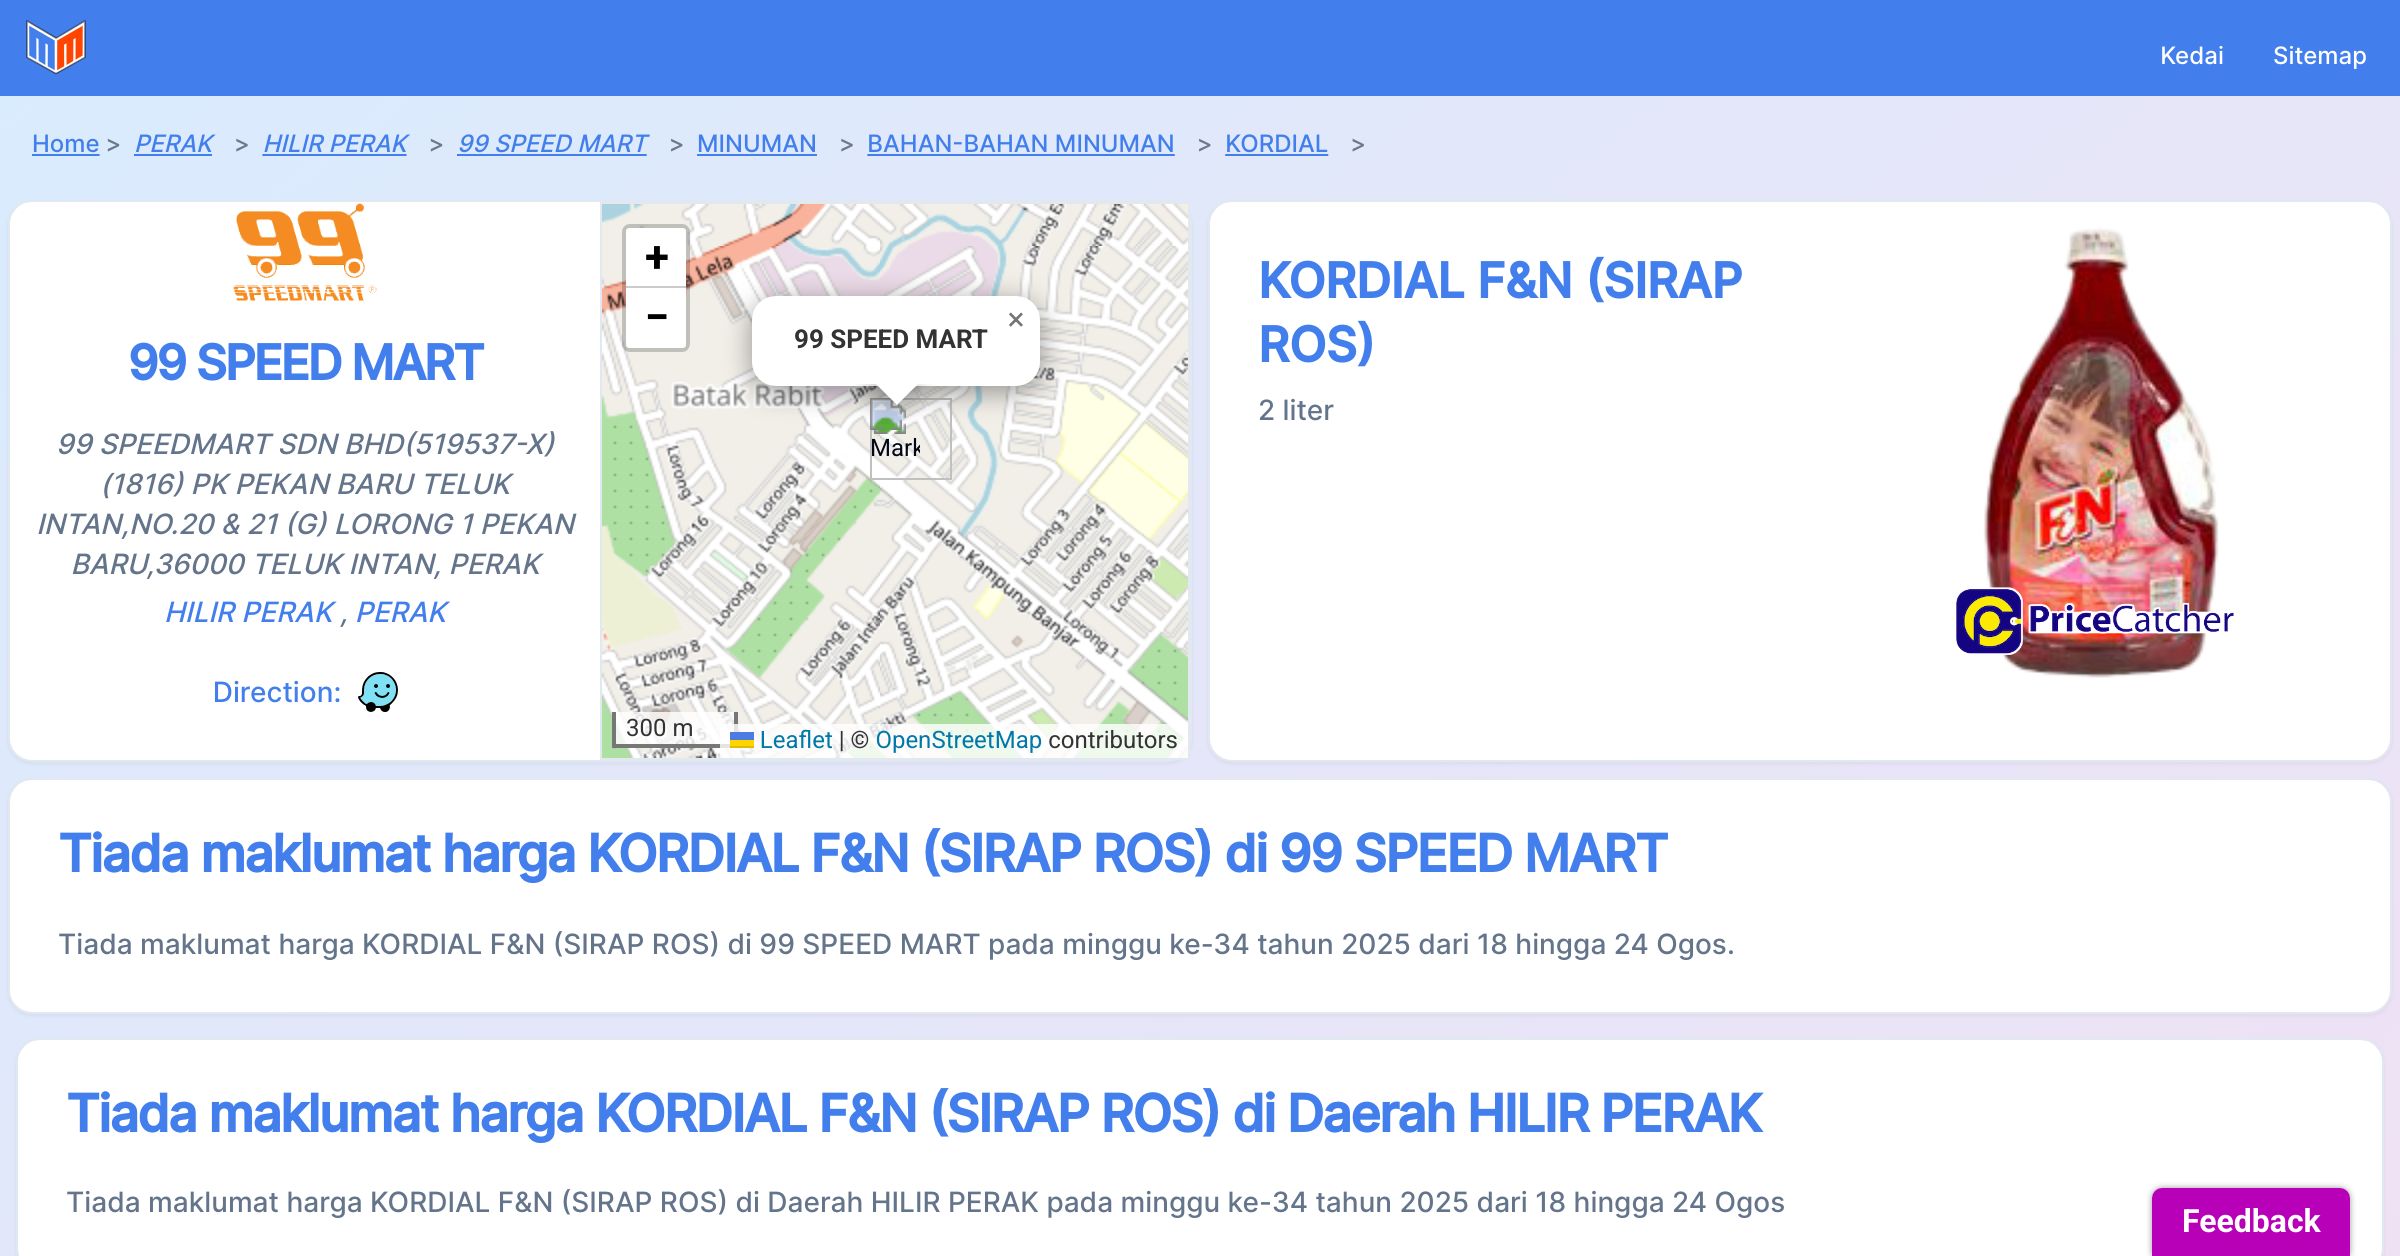The width and height of the screenshot is (2400, 1256).
Task: Open the BAHAN-BAHAN MINUMAN breadcrumb link
Action: (1020, 143)
